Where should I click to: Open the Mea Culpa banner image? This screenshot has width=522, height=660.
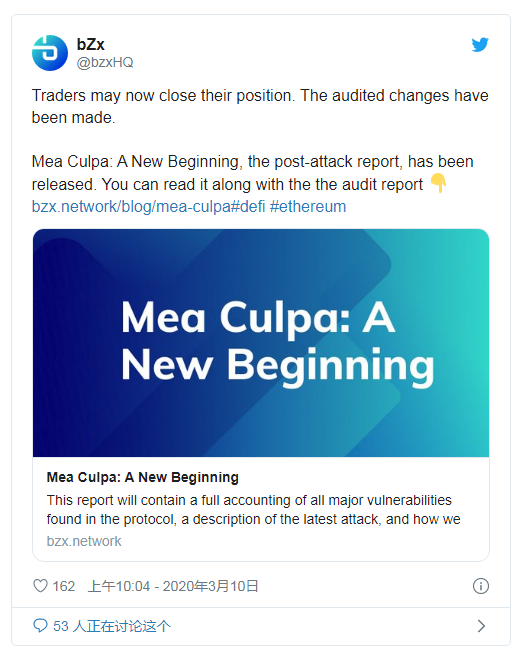261,343
